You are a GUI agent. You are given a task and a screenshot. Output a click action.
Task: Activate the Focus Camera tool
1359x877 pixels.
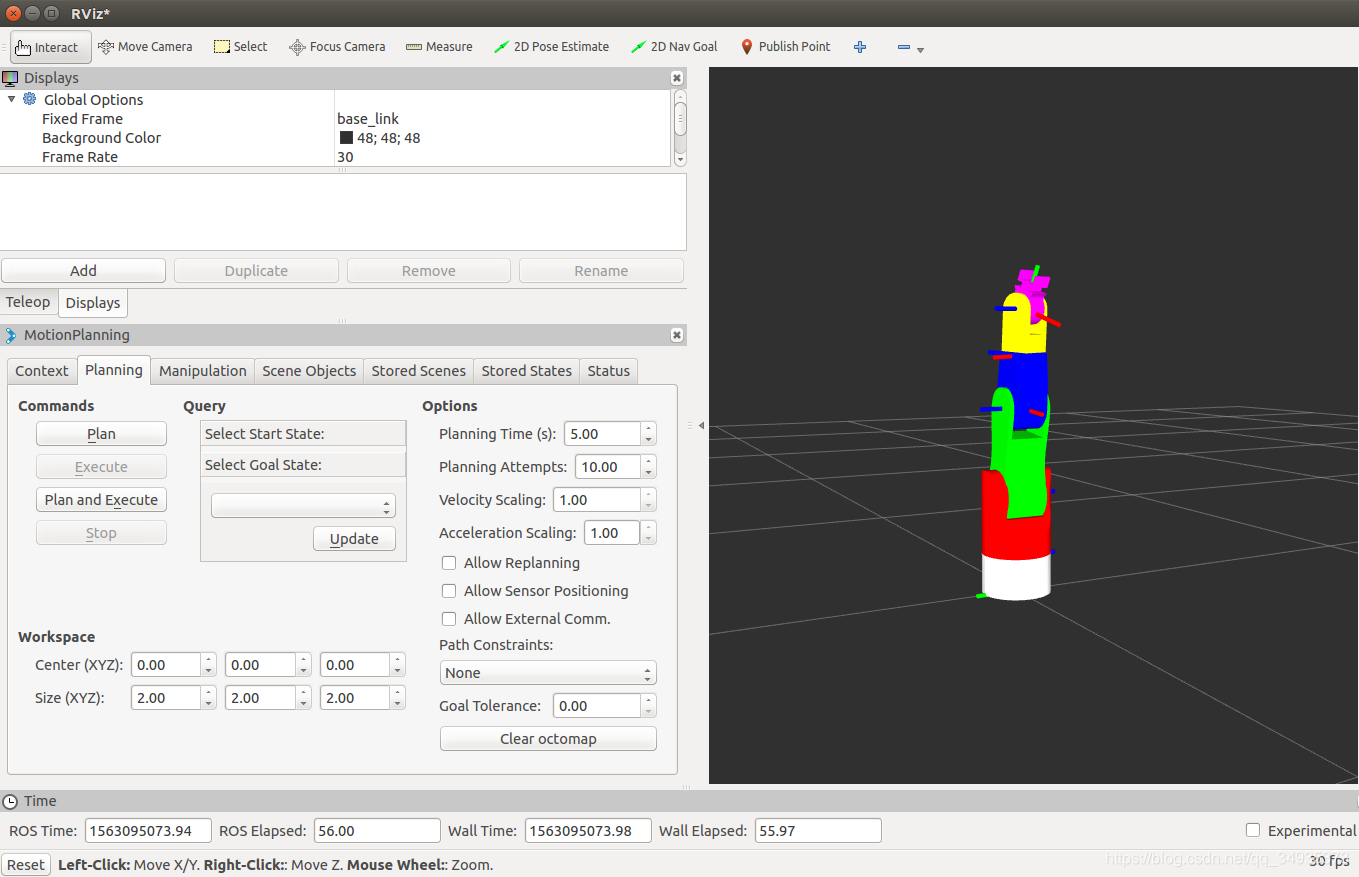pyautogui.click(x=337, y=47)
